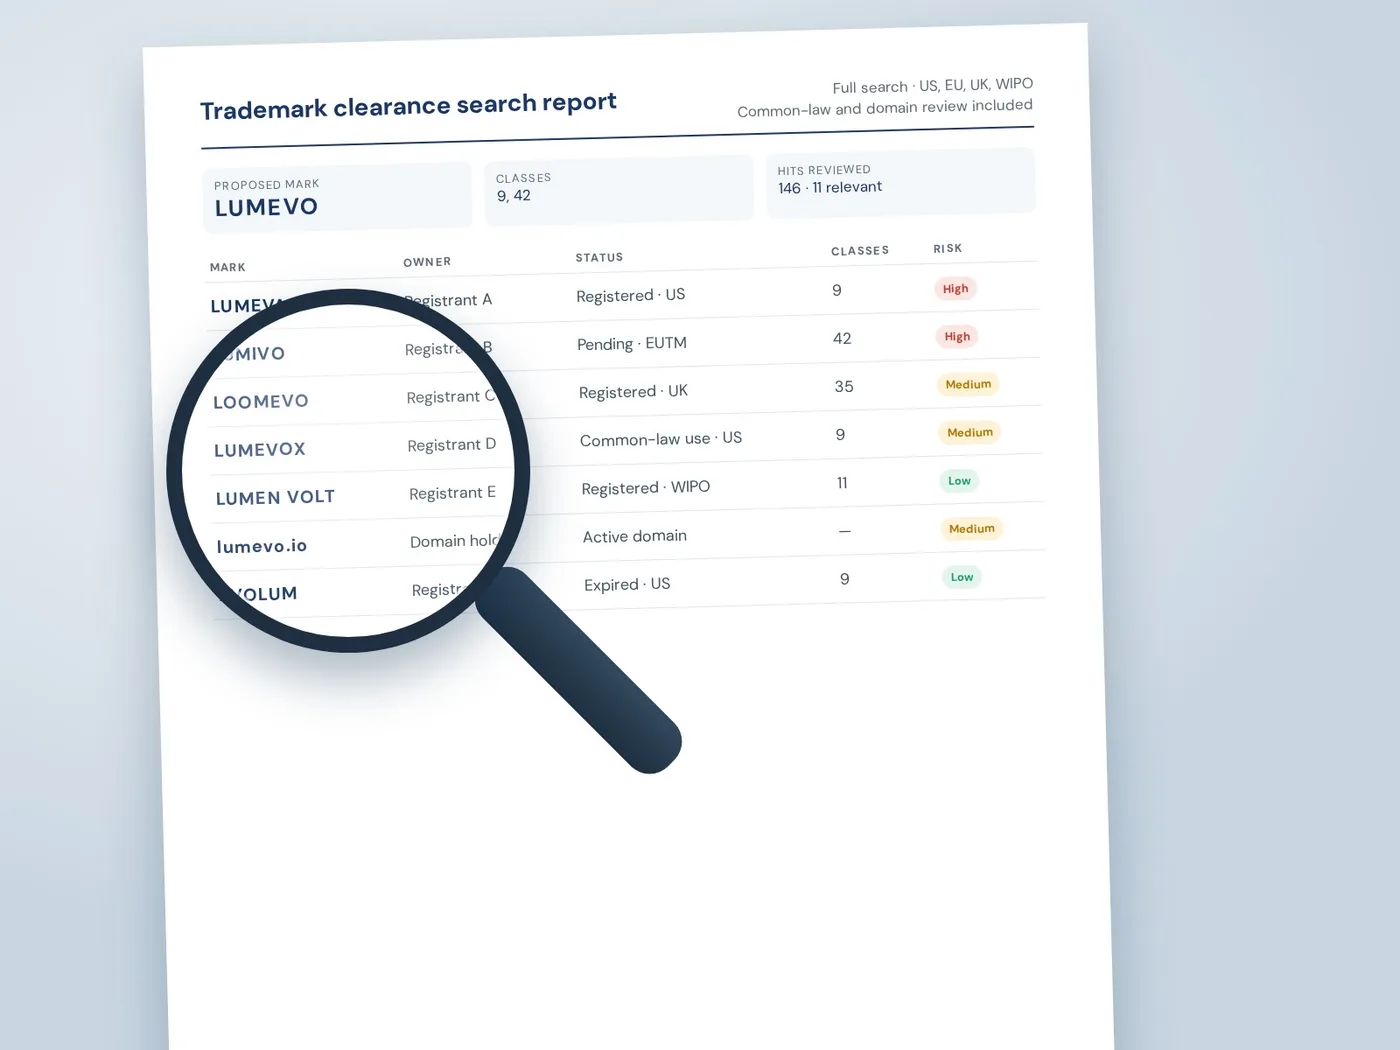
Task: Click the High risk badge in Pending · EUTM row
Action: [x=957, y=337]
